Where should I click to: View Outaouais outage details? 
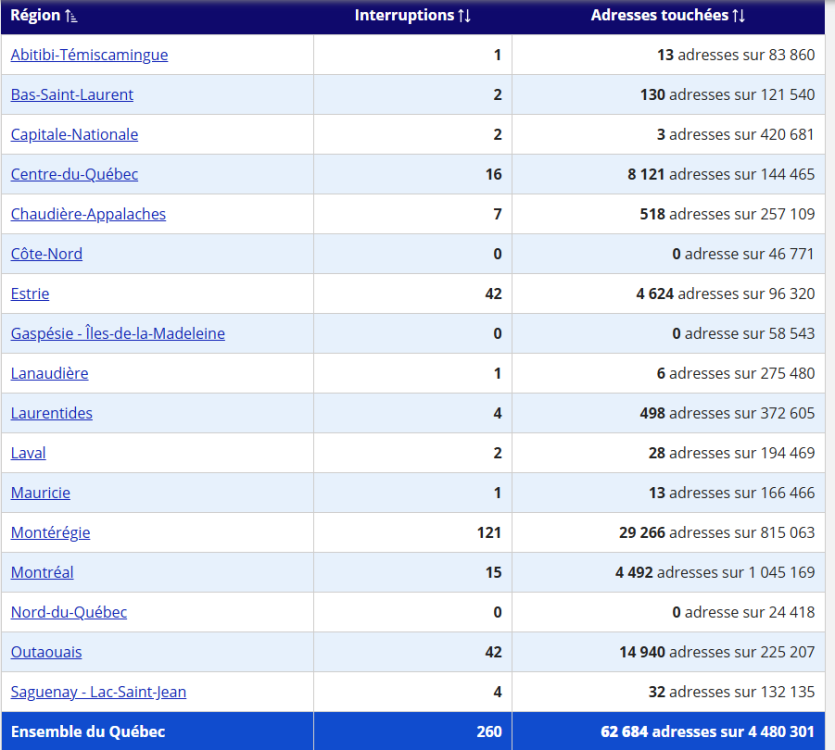click(46, 652)
